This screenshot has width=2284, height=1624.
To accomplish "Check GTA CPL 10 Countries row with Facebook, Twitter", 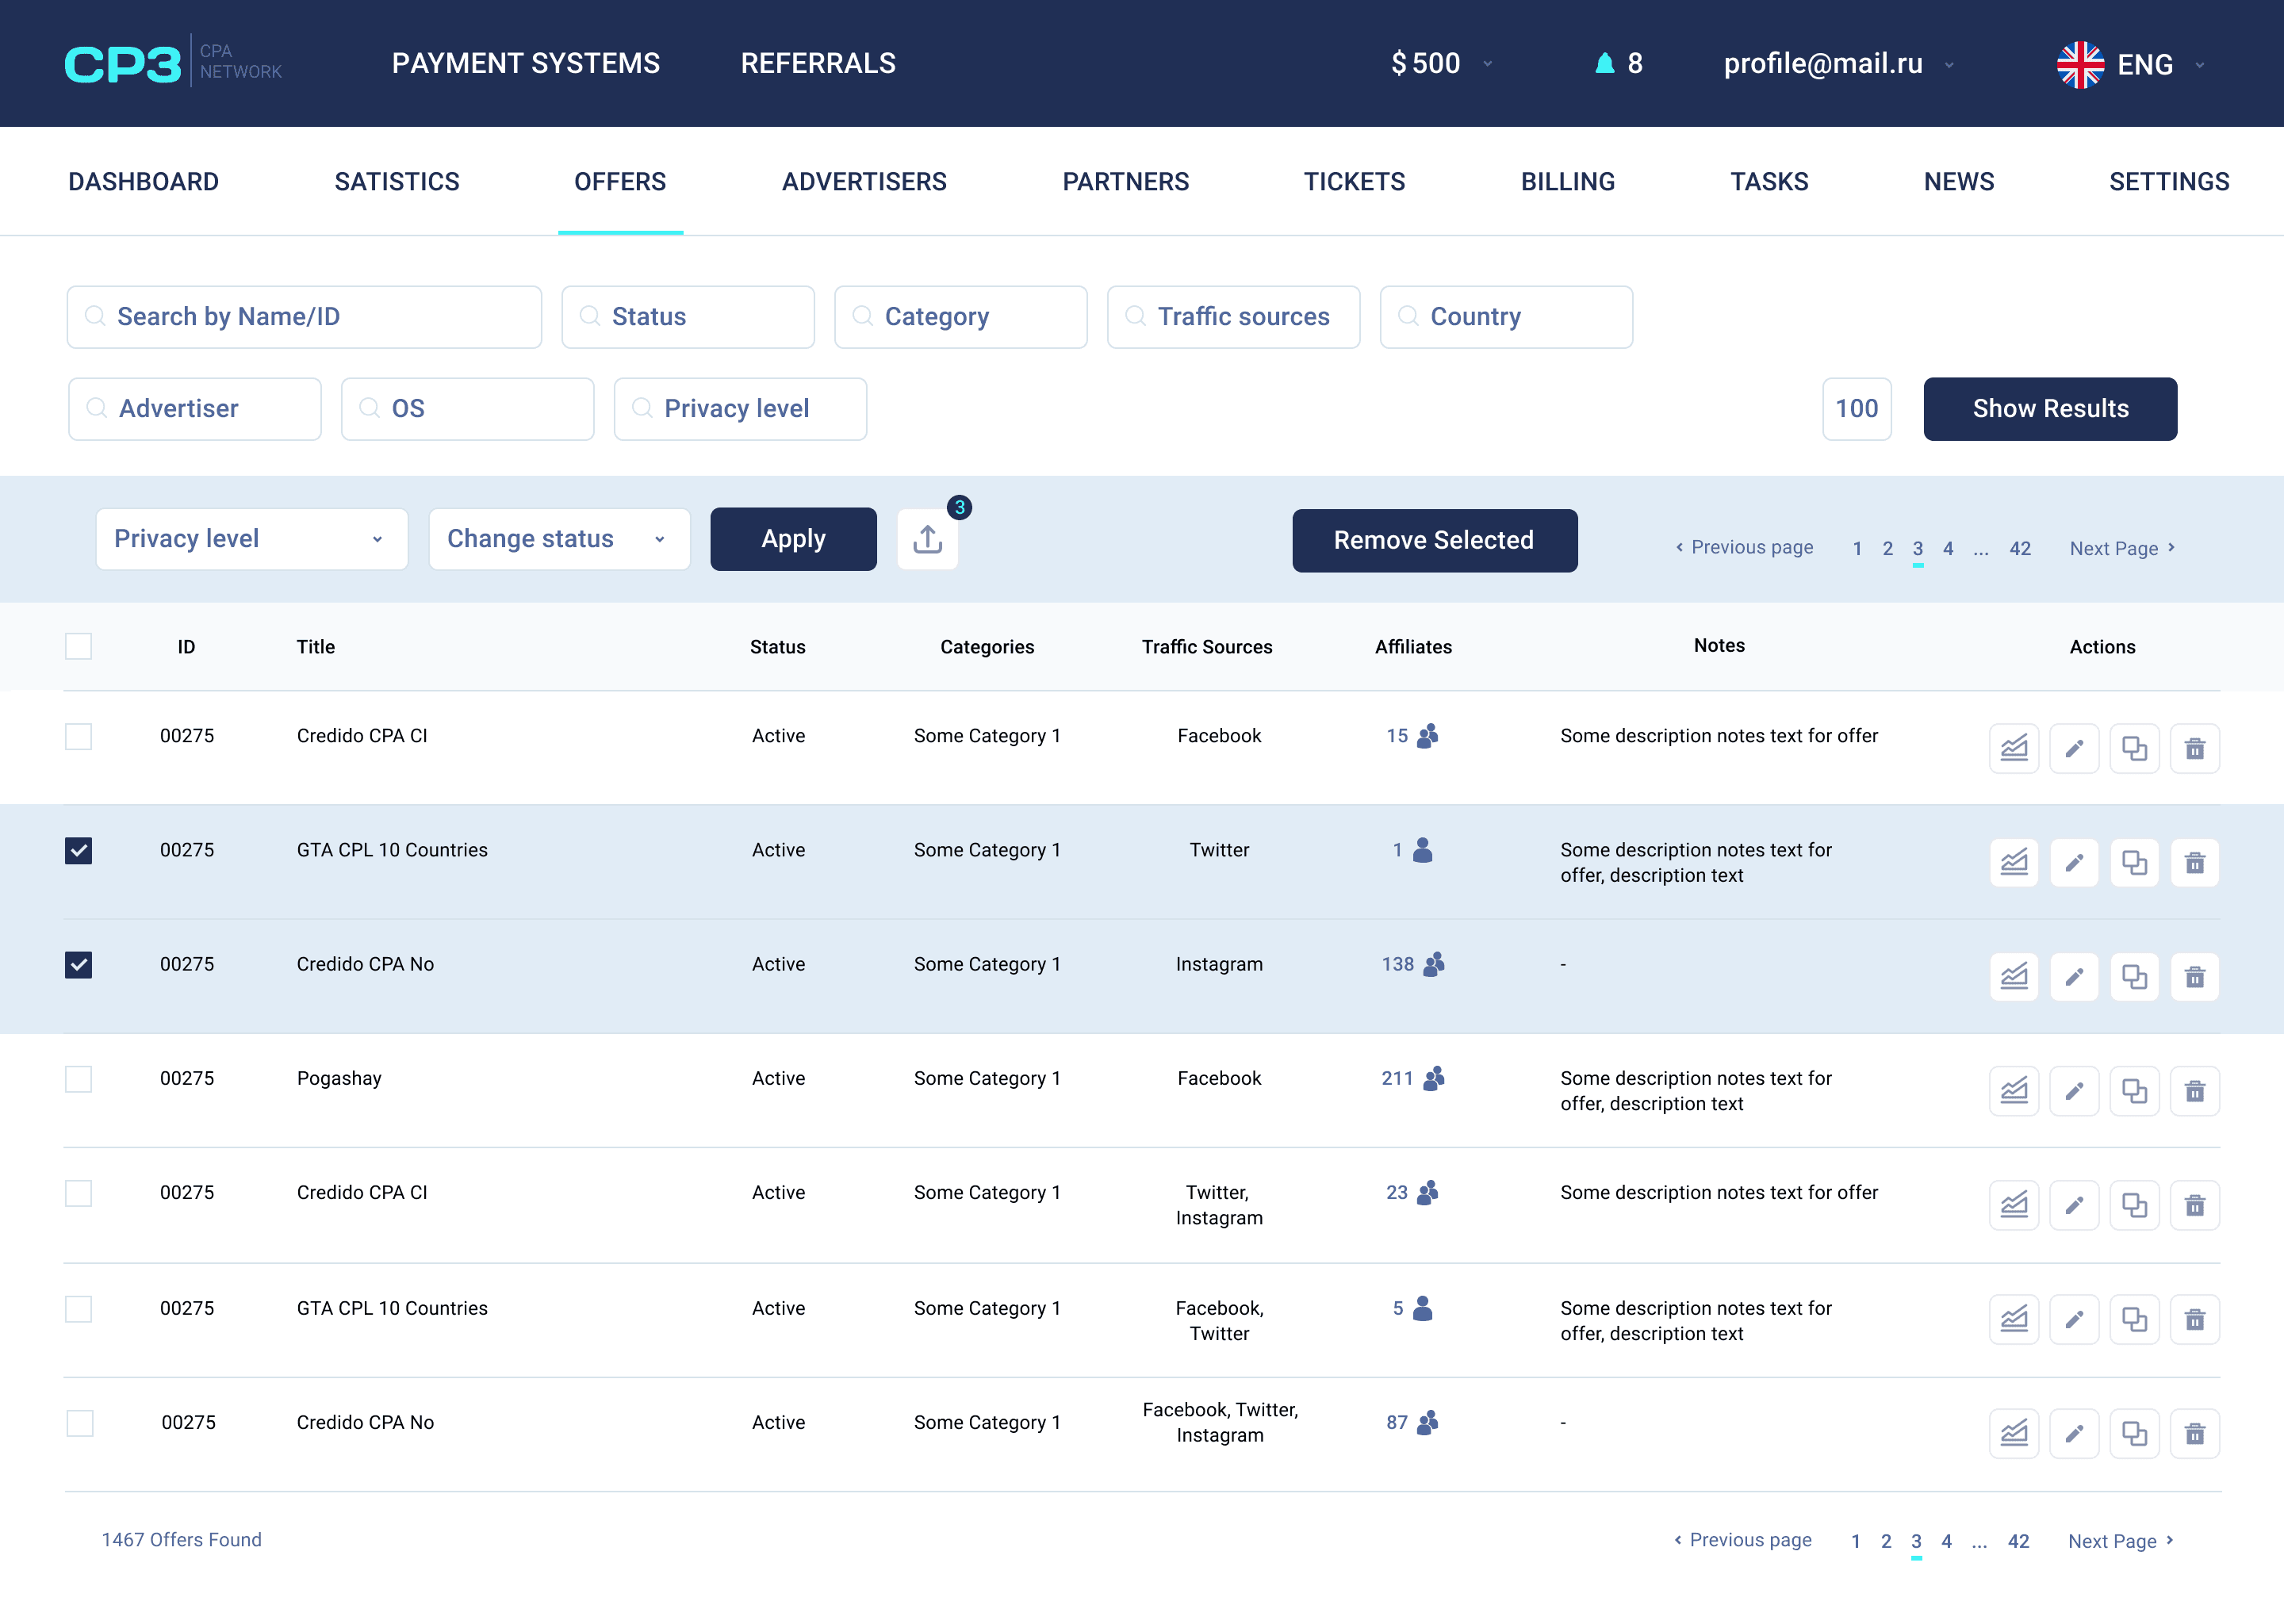I will point(78,1308).
